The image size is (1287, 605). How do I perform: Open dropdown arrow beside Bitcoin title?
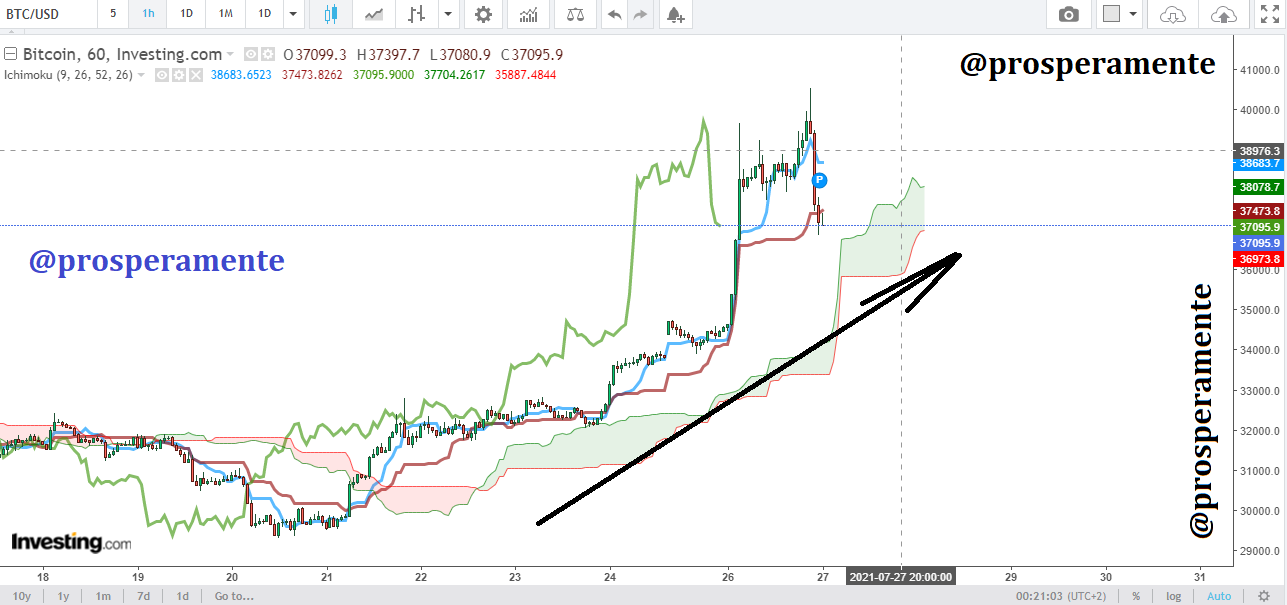coord(231,54)
